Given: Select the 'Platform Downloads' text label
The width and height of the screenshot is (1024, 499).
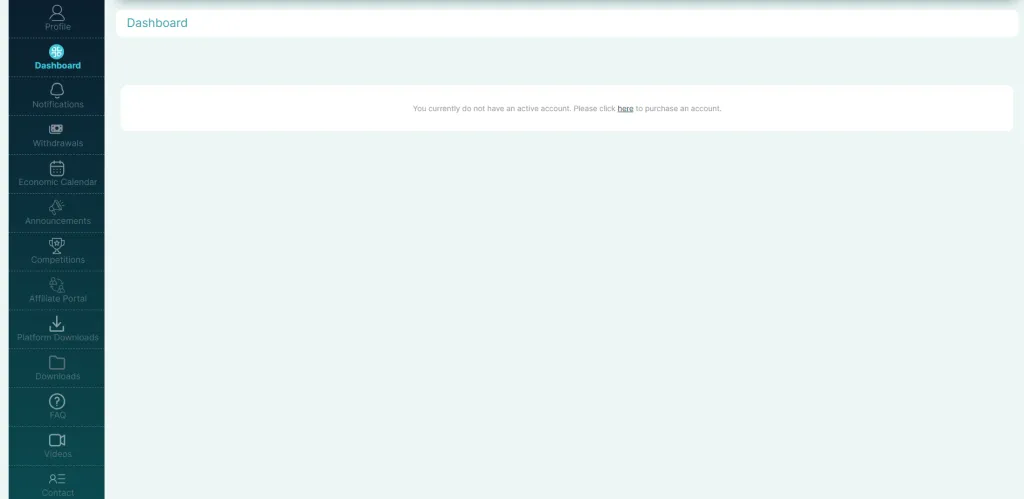Looking at the screenshot, I should (x=58, y=338).
